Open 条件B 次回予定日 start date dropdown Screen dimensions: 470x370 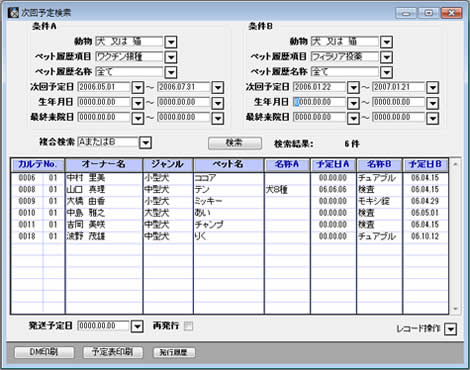tap(353, 88)
